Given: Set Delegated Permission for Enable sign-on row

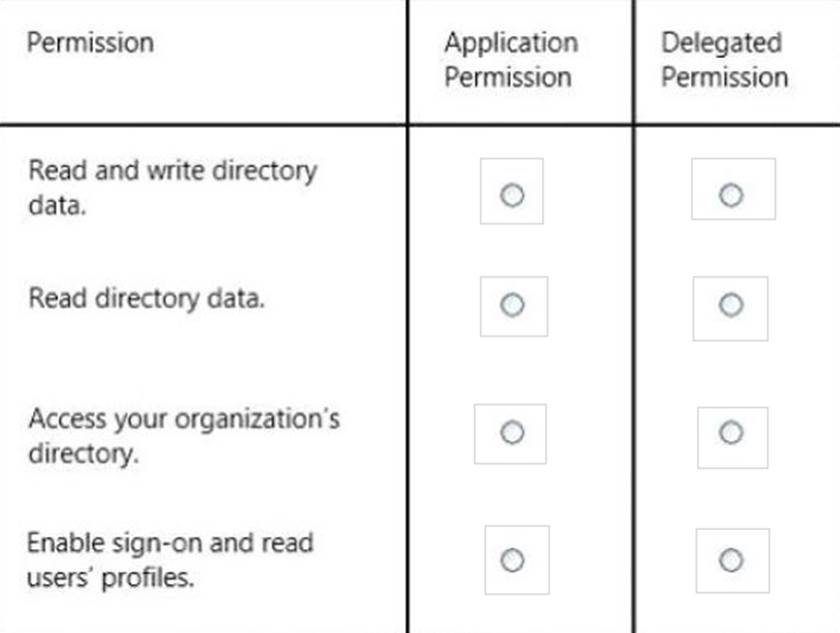Looking at the screenshot, I should [x=731, y=559].
